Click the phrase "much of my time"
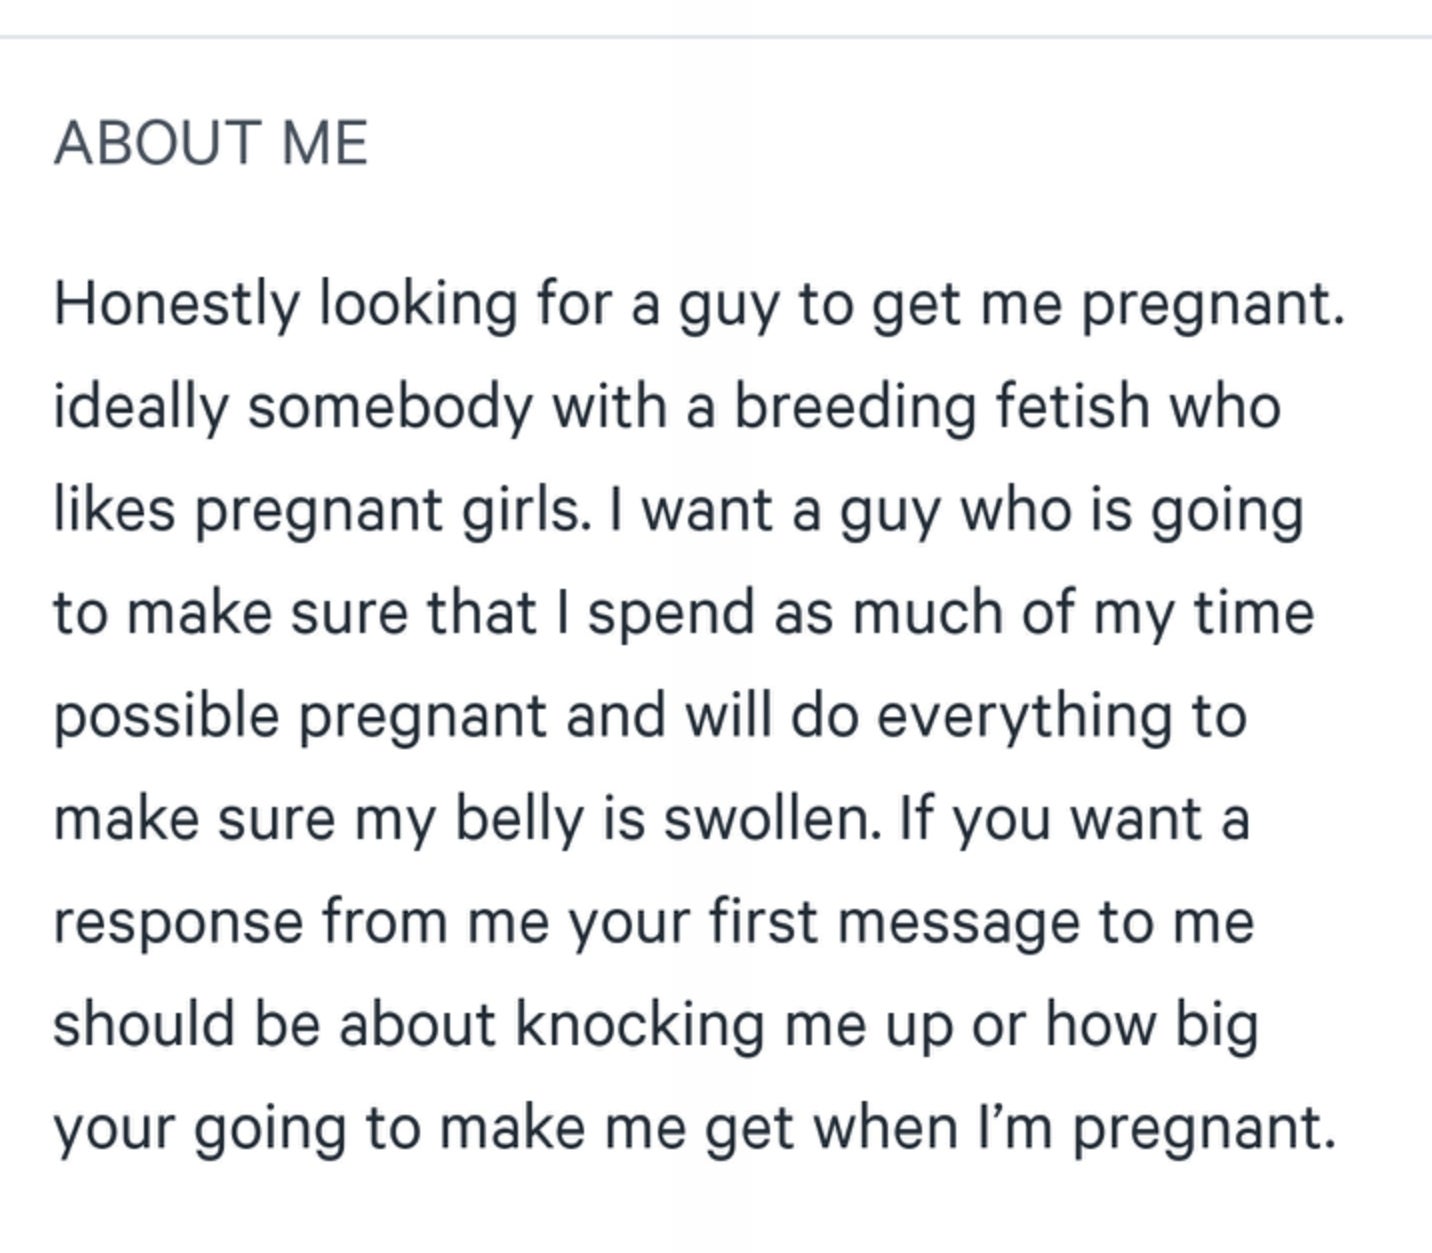Image resolution: width=1432 pixels, height=1253 pixels. [1083, 612]
